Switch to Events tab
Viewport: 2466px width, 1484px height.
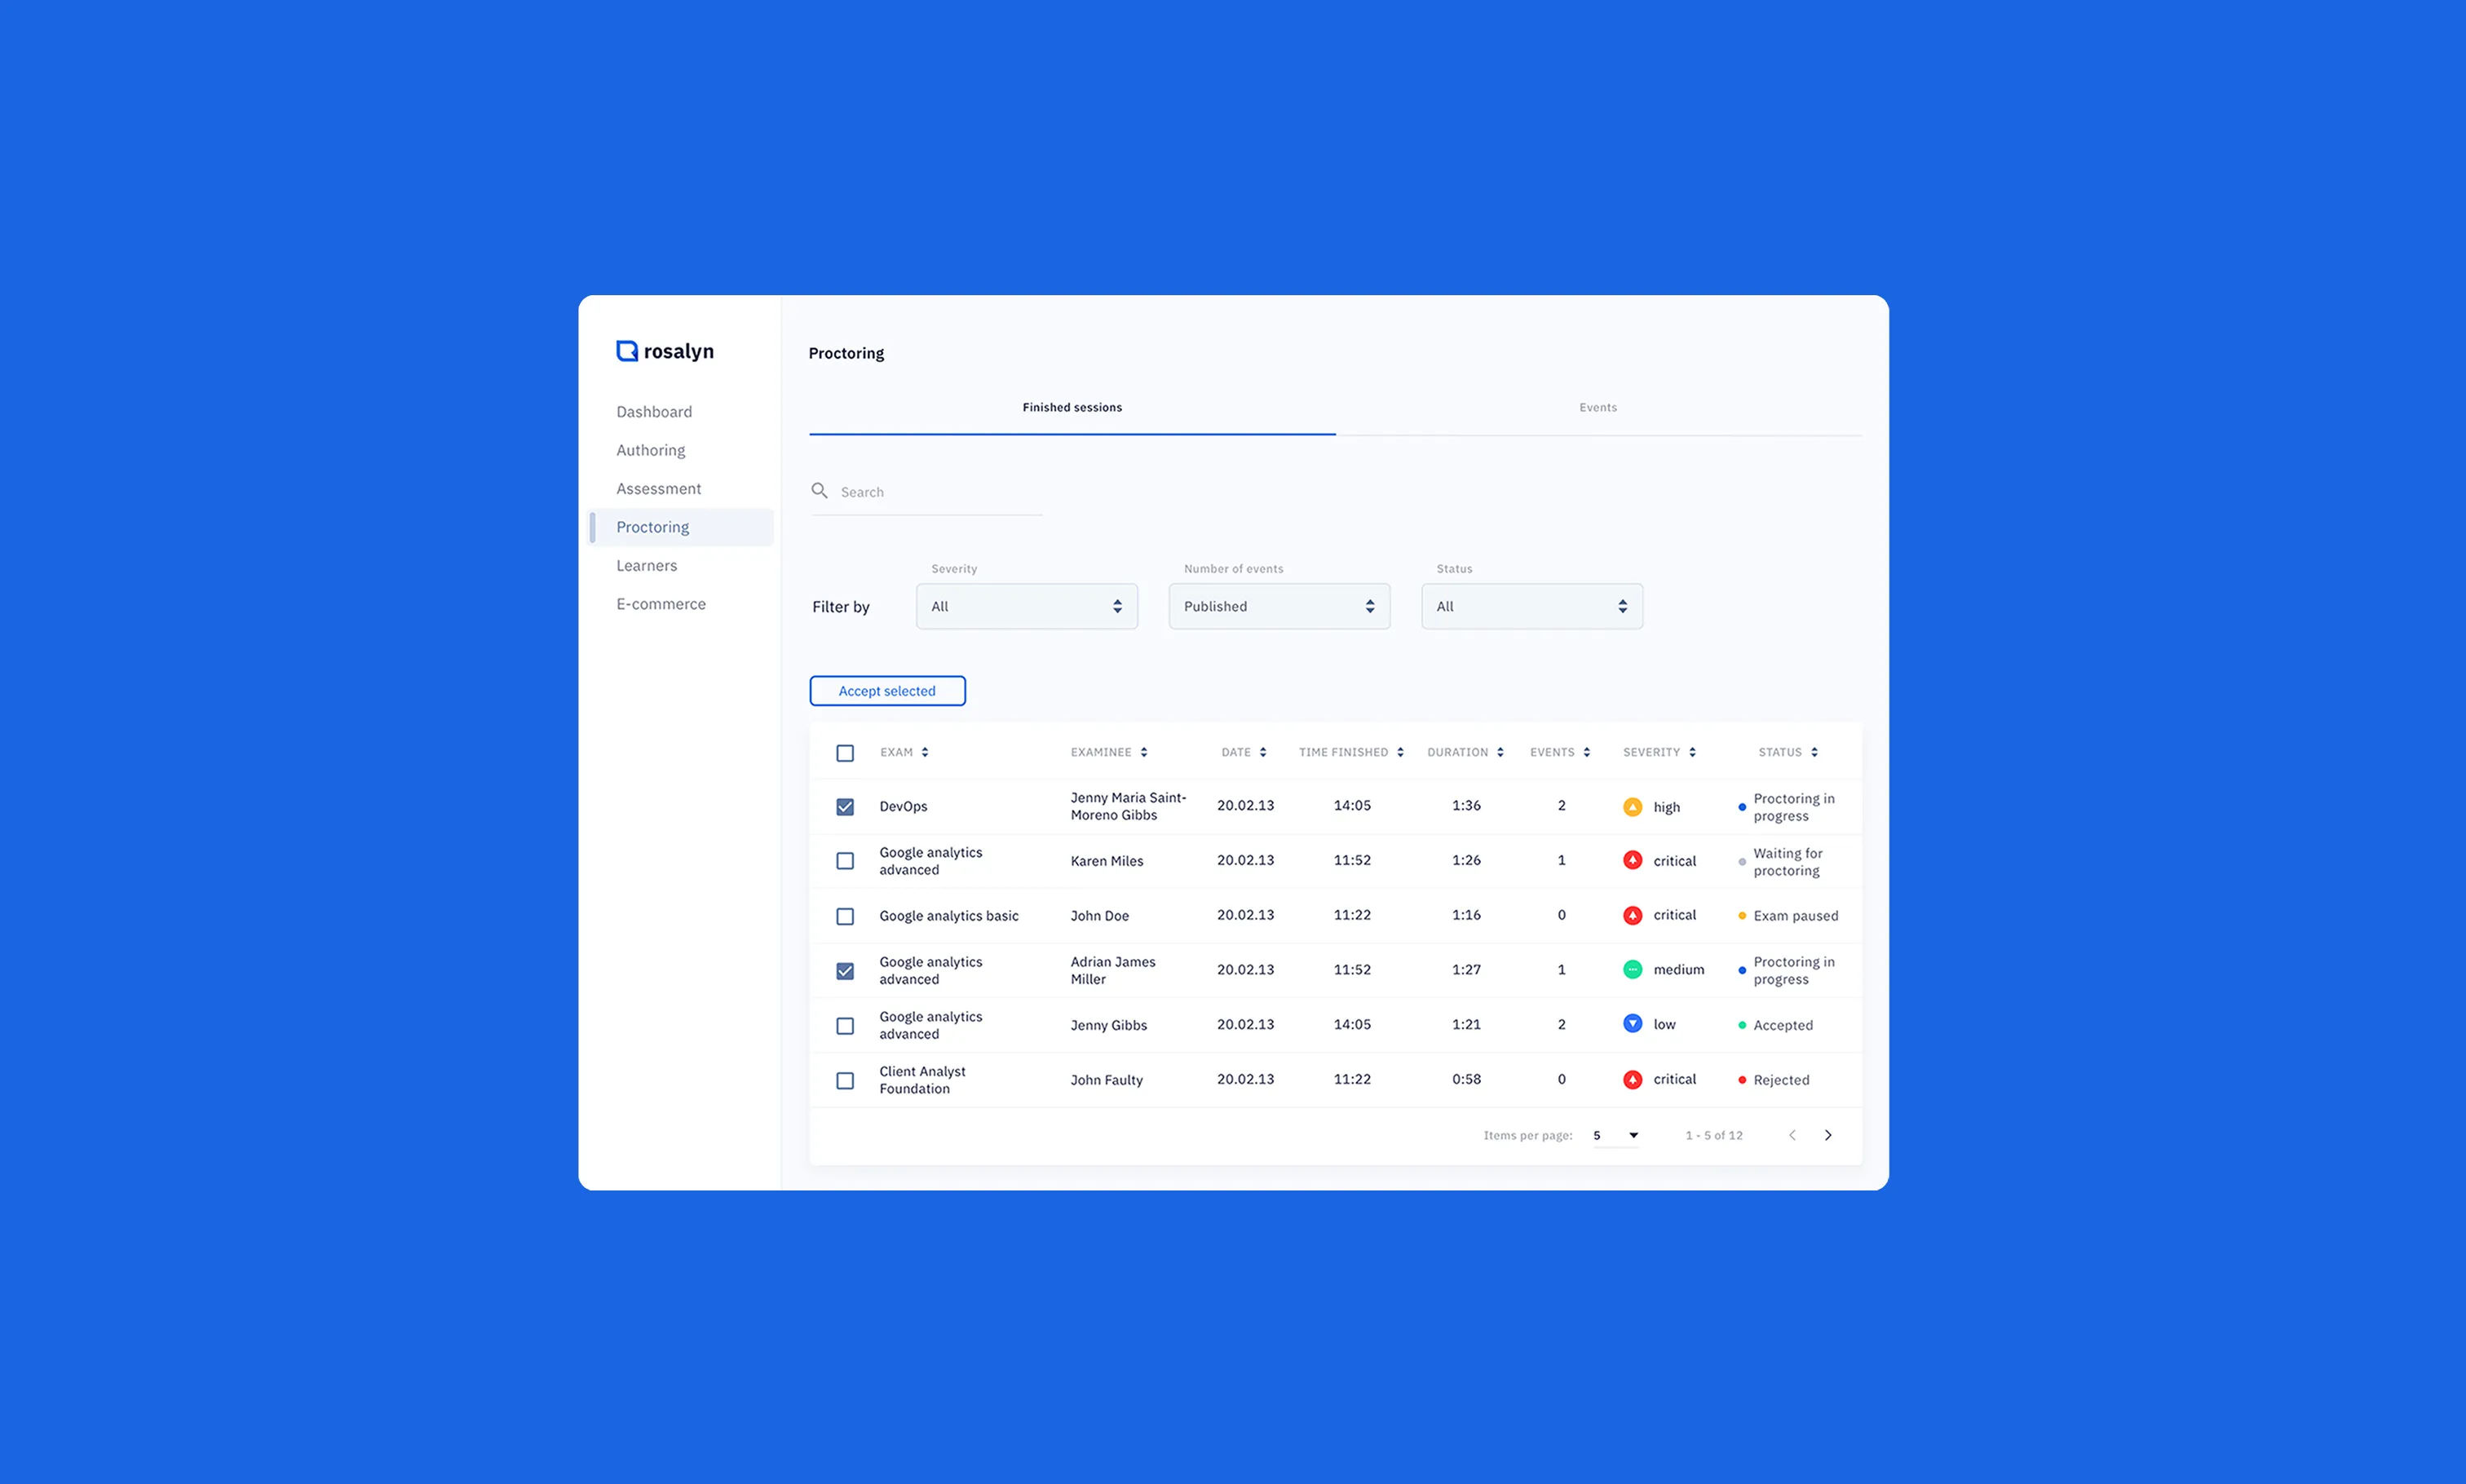pyautogui.click(x=1598, y=408)
